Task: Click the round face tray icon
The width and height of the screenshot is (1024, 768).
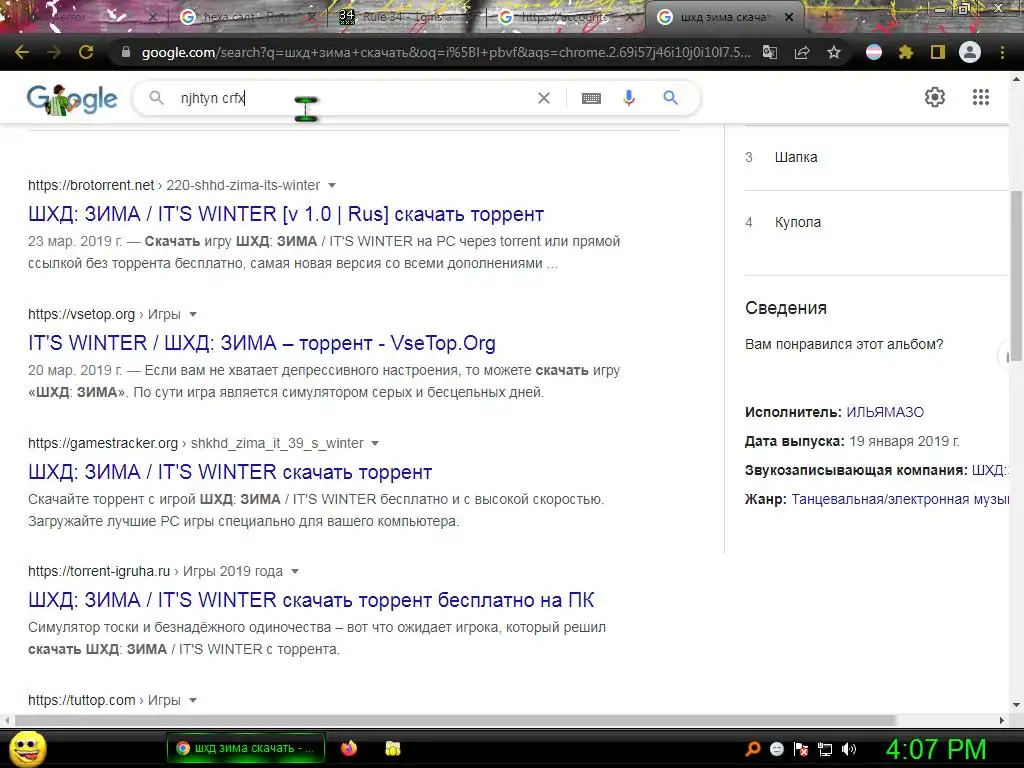Action: tap(776, 749)
